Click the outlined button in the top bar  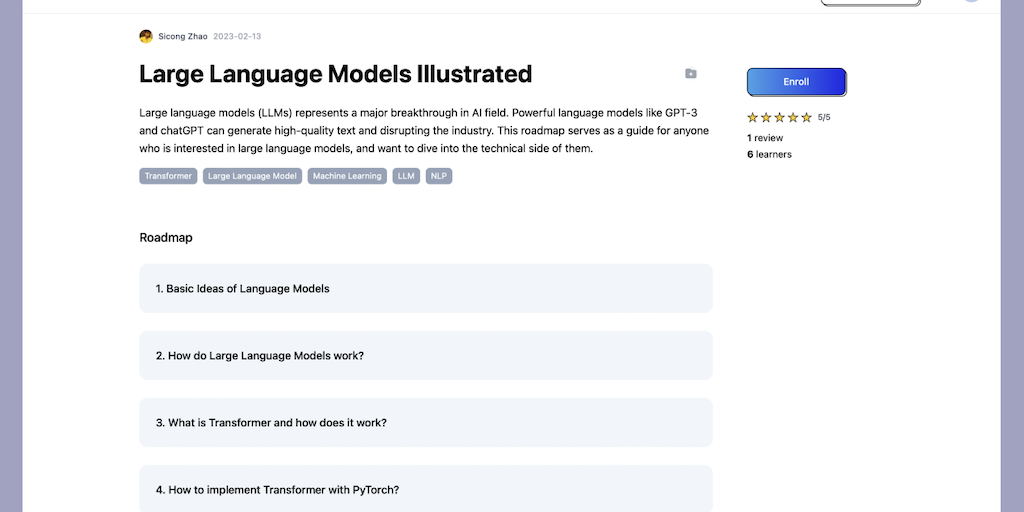(870, 3)
